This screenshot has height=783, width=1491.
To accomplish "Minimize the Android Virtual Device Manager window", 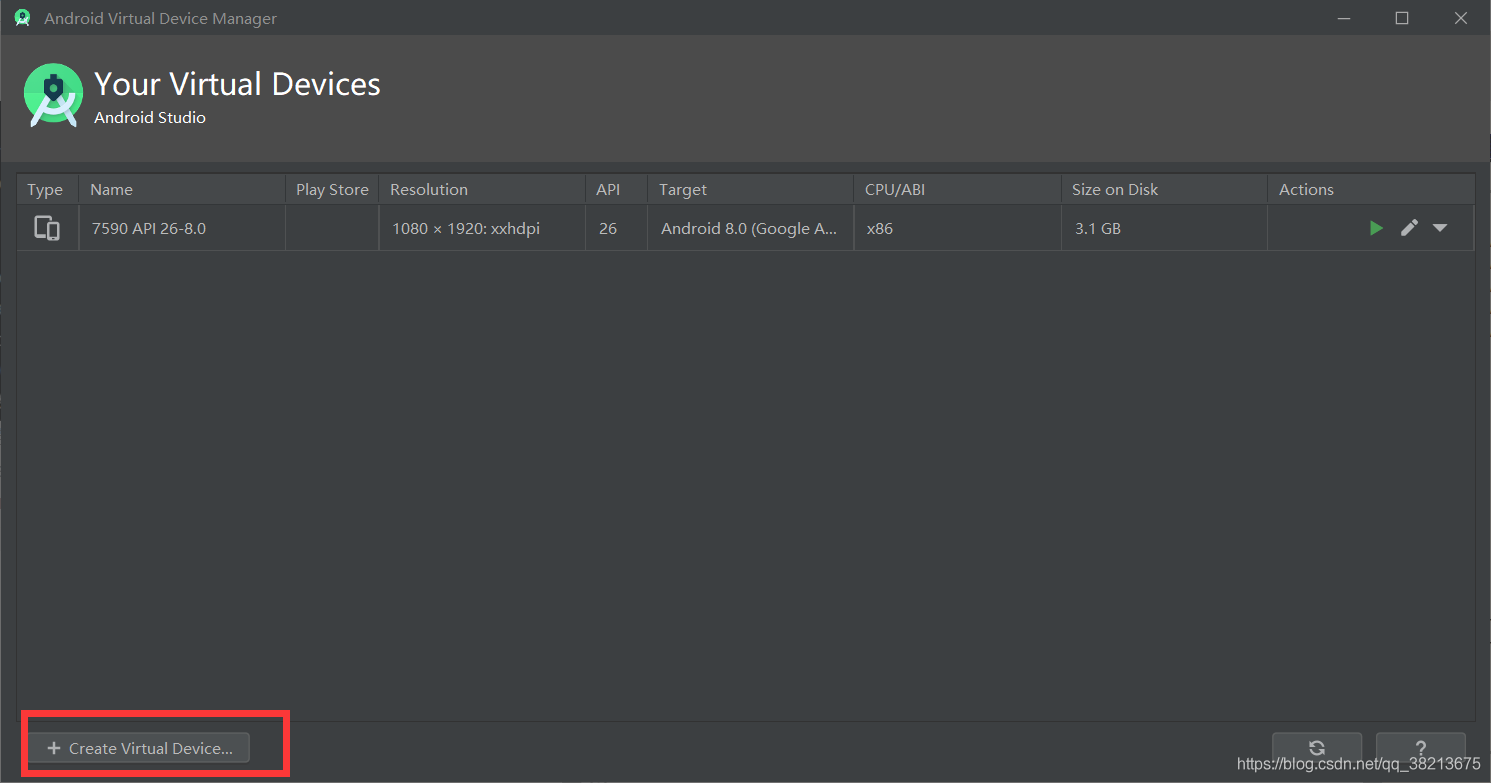I will 1343,18.
